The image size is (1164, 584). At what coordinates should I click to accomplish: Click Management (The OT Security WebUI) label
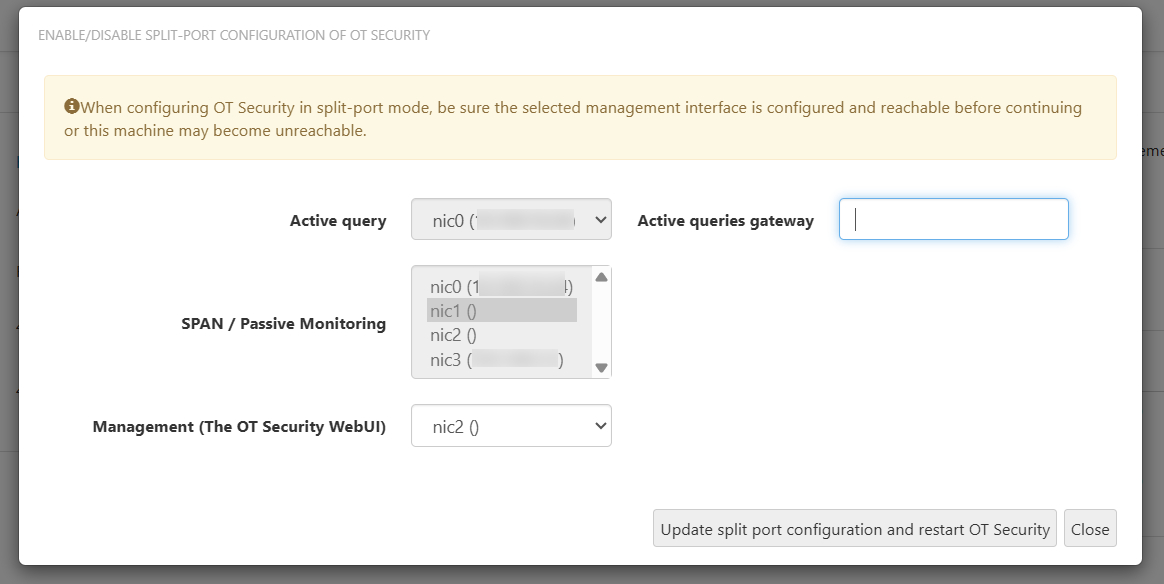[239, 427]
